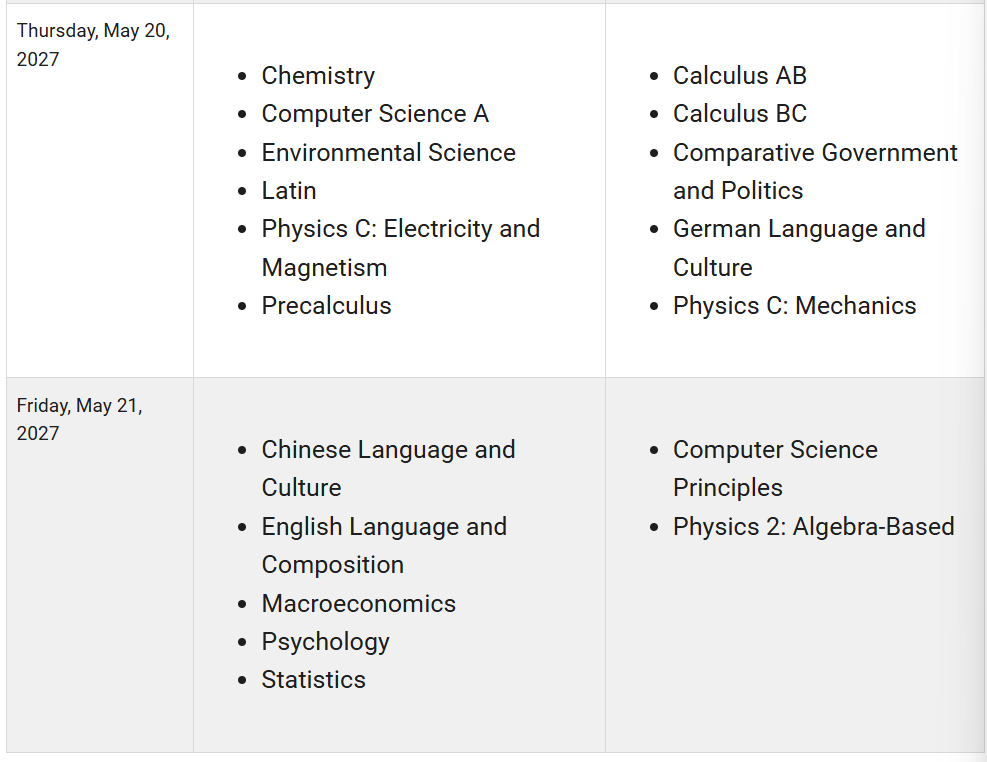Click Calculus AB exam entry
The image size is (987, 762).
tap(740, 76)
